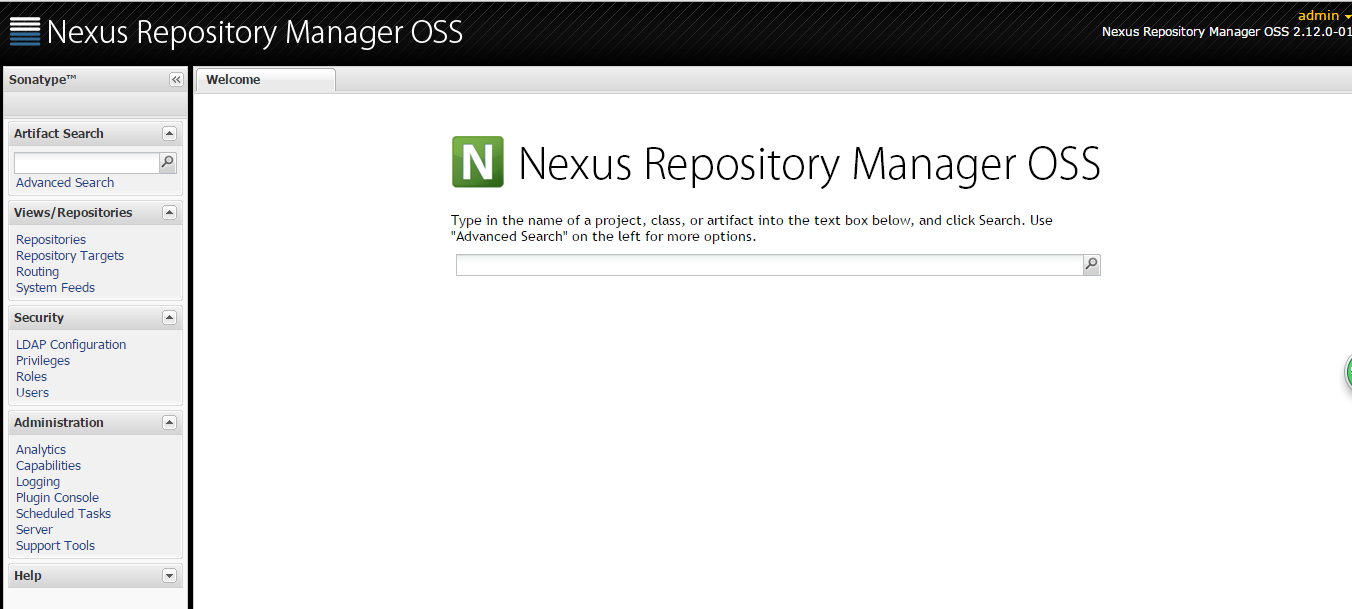Open Users under Security
Image resolution: width=1352 pixels, height=609 pixels.
pyautogui.click(x=32, y=393)
